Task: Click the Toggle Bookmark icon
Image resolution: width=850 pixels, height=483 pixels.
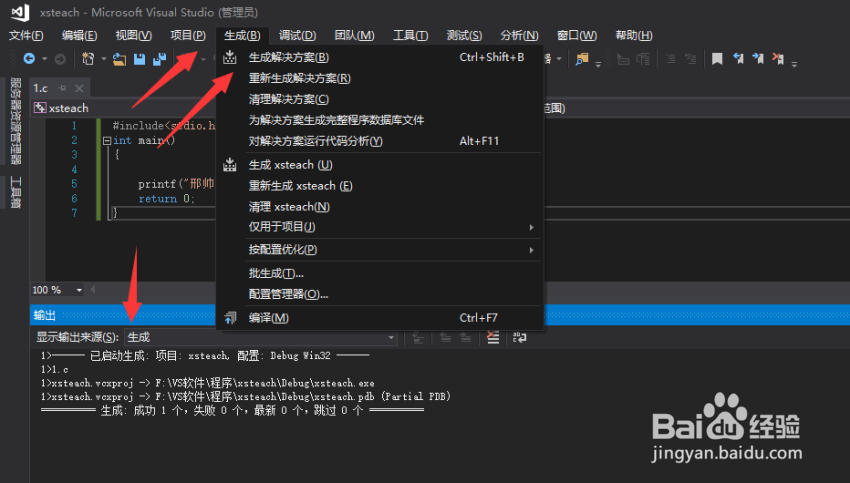Action: pos(717,59)
